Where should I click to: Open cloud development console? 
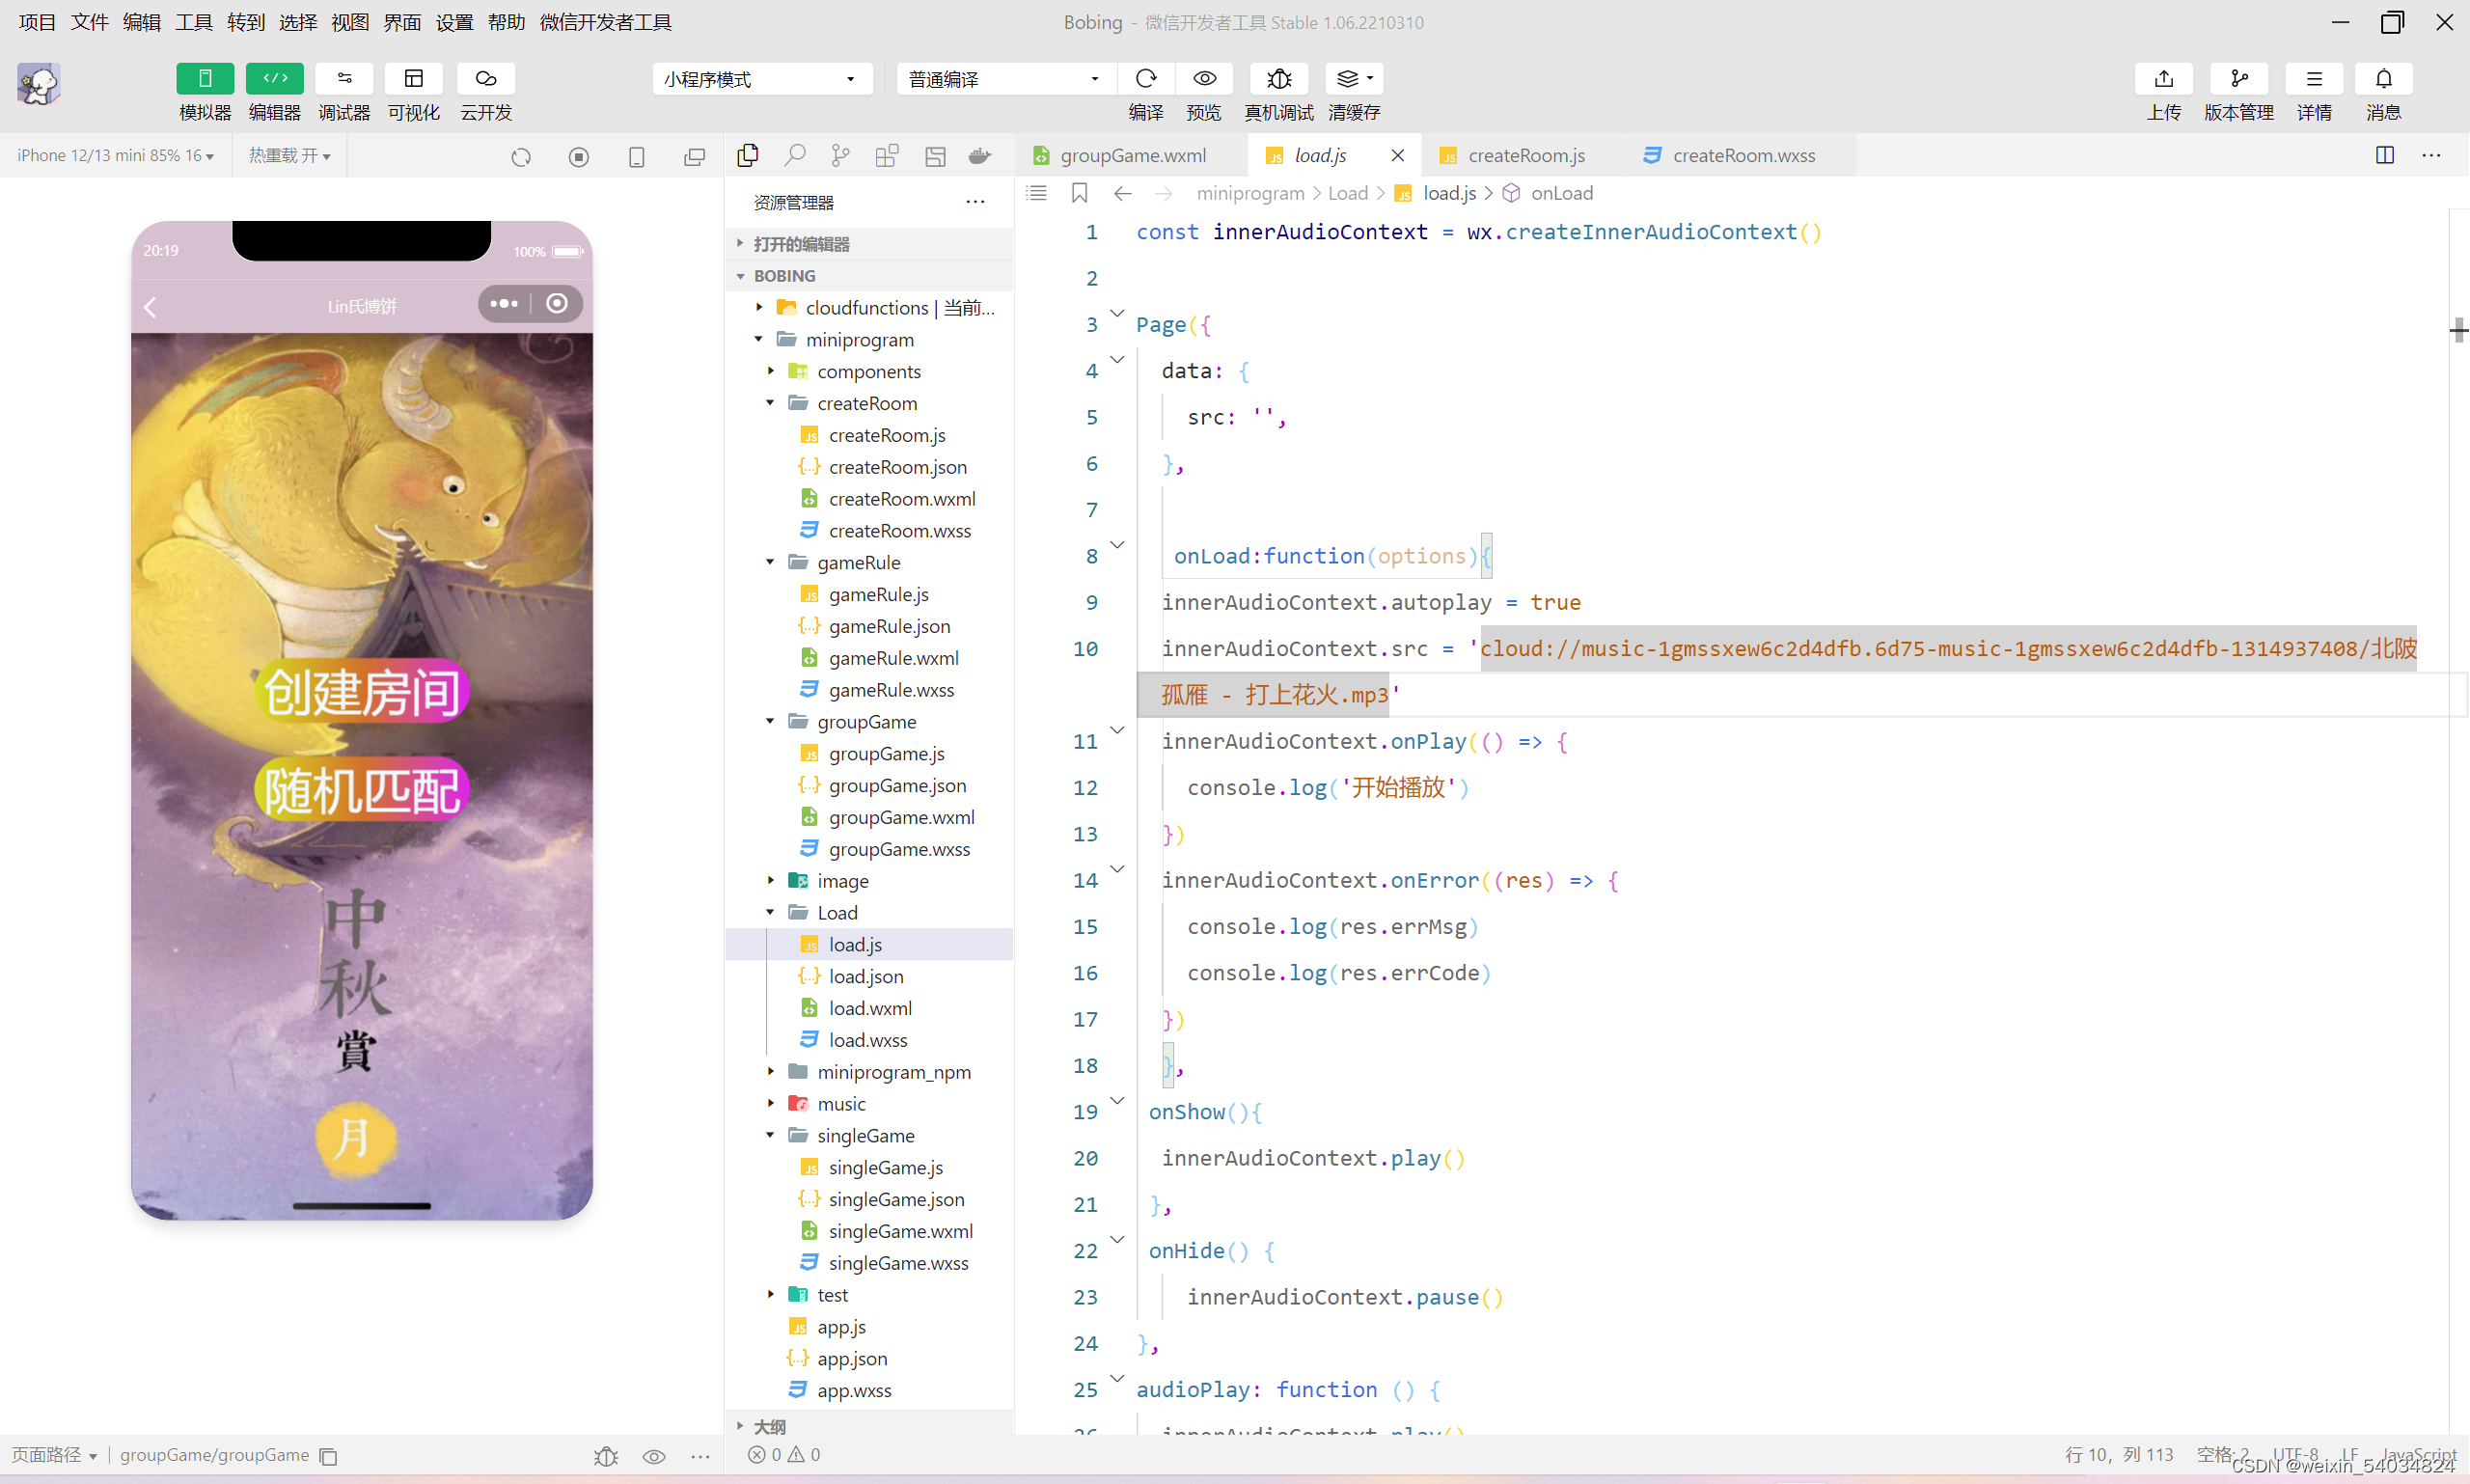click(x=486, y=78)
